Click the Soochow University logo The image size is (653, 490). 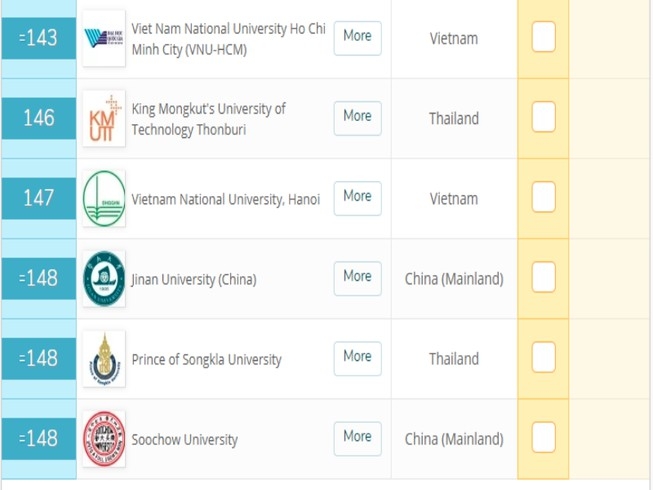coord(104,438)
